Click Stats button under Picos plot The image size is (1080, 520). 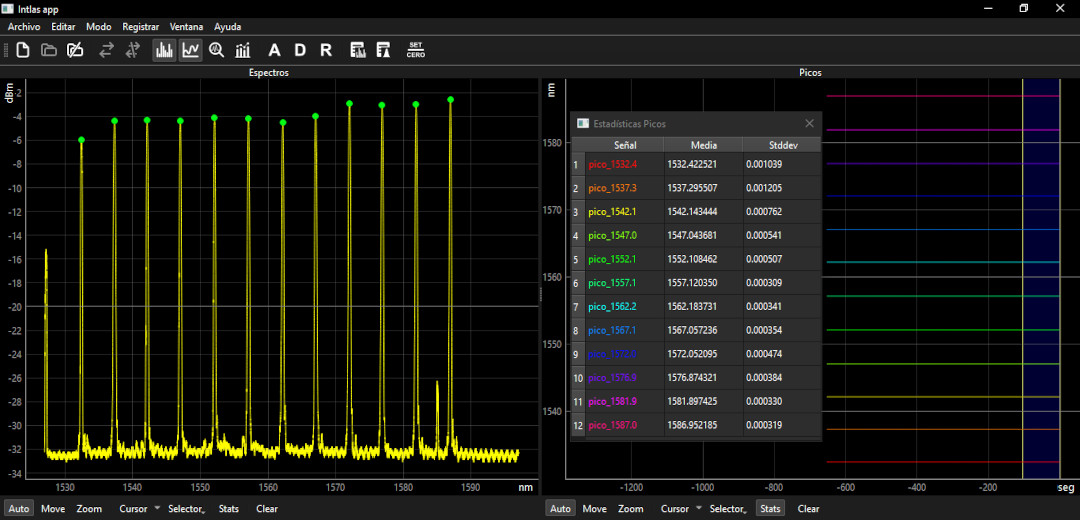[x=770, y=509]
